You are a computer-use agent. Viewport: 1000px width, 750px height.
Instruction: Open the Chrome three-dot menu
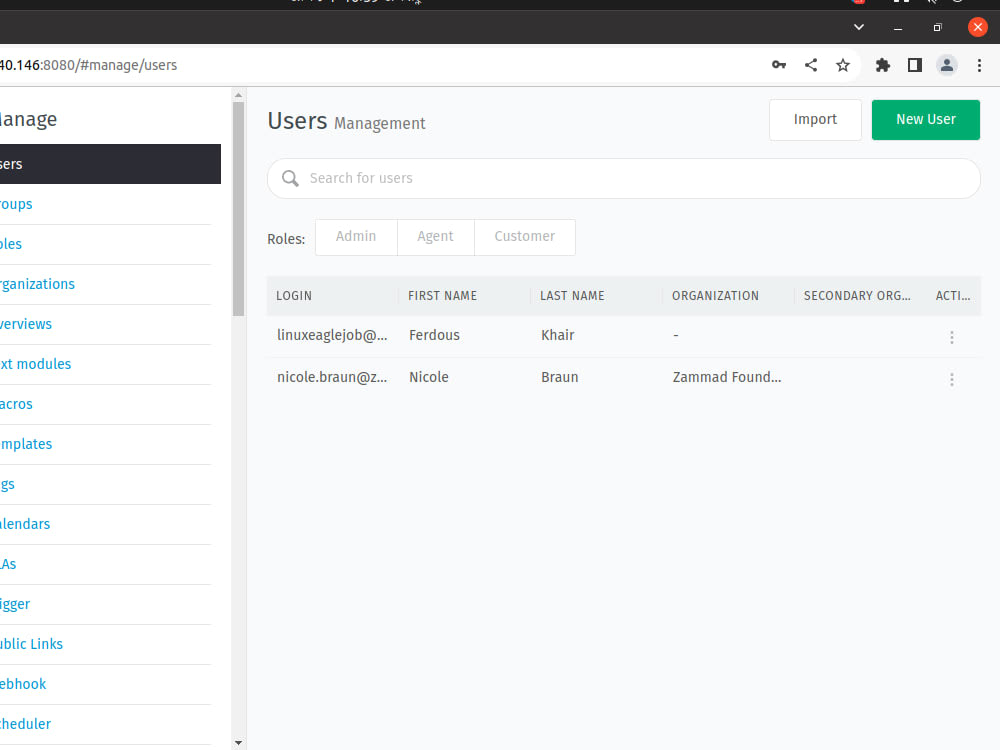point(980,65)
